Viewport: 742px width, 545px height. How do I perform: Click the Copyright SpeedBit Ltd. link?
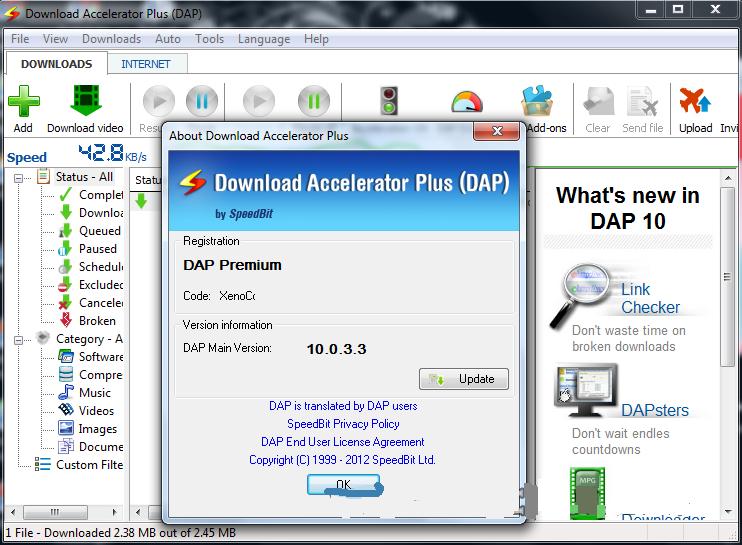[342, 460]
